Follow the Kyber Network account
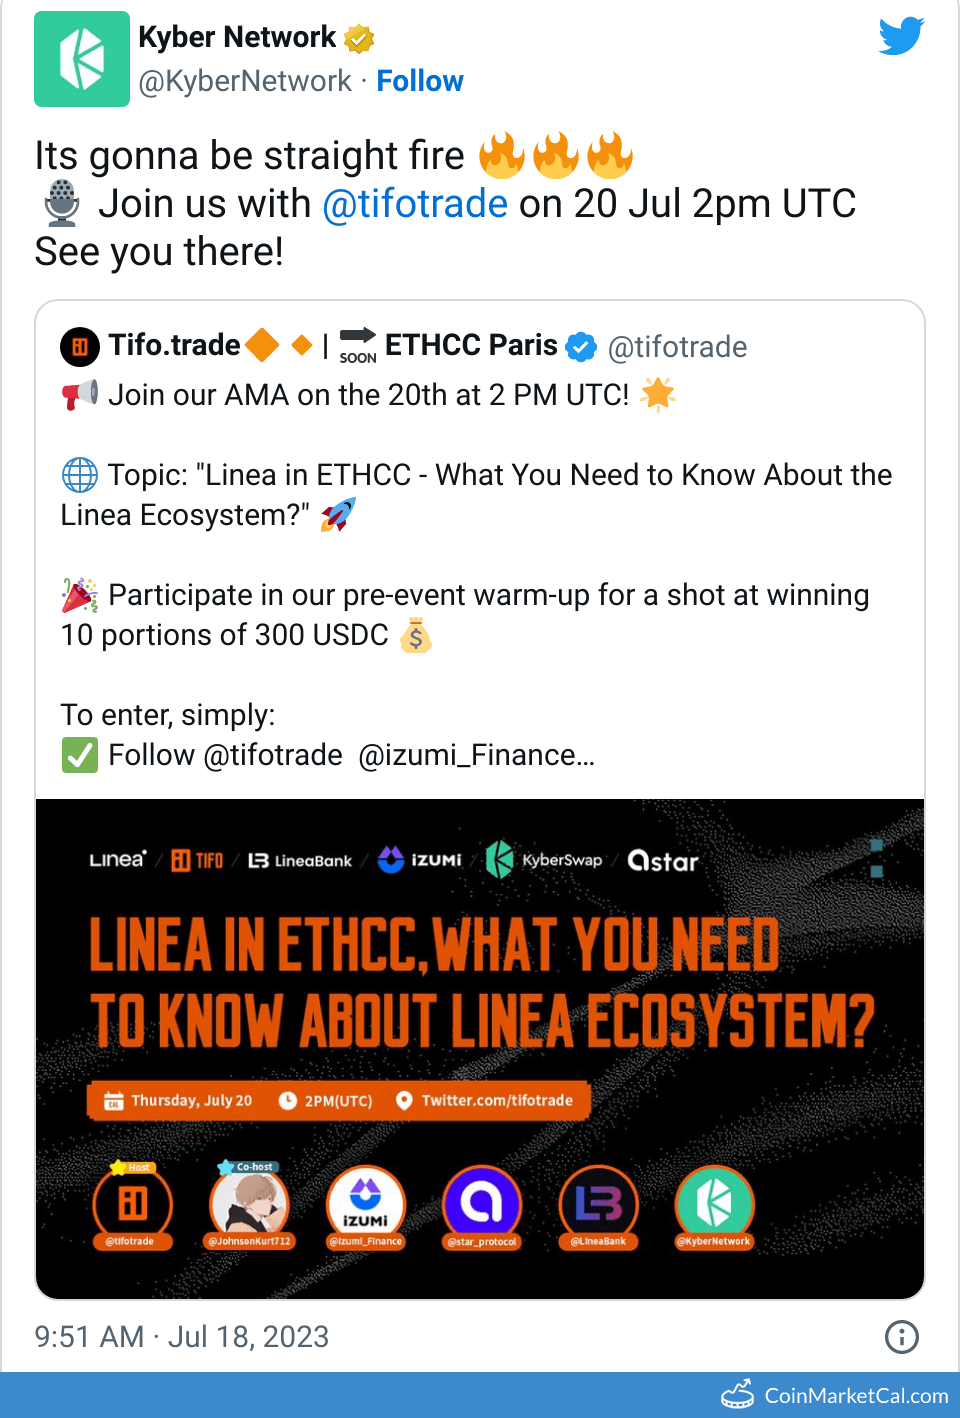The height and width of the screenshot is (1418, 960). pos(420,81)
